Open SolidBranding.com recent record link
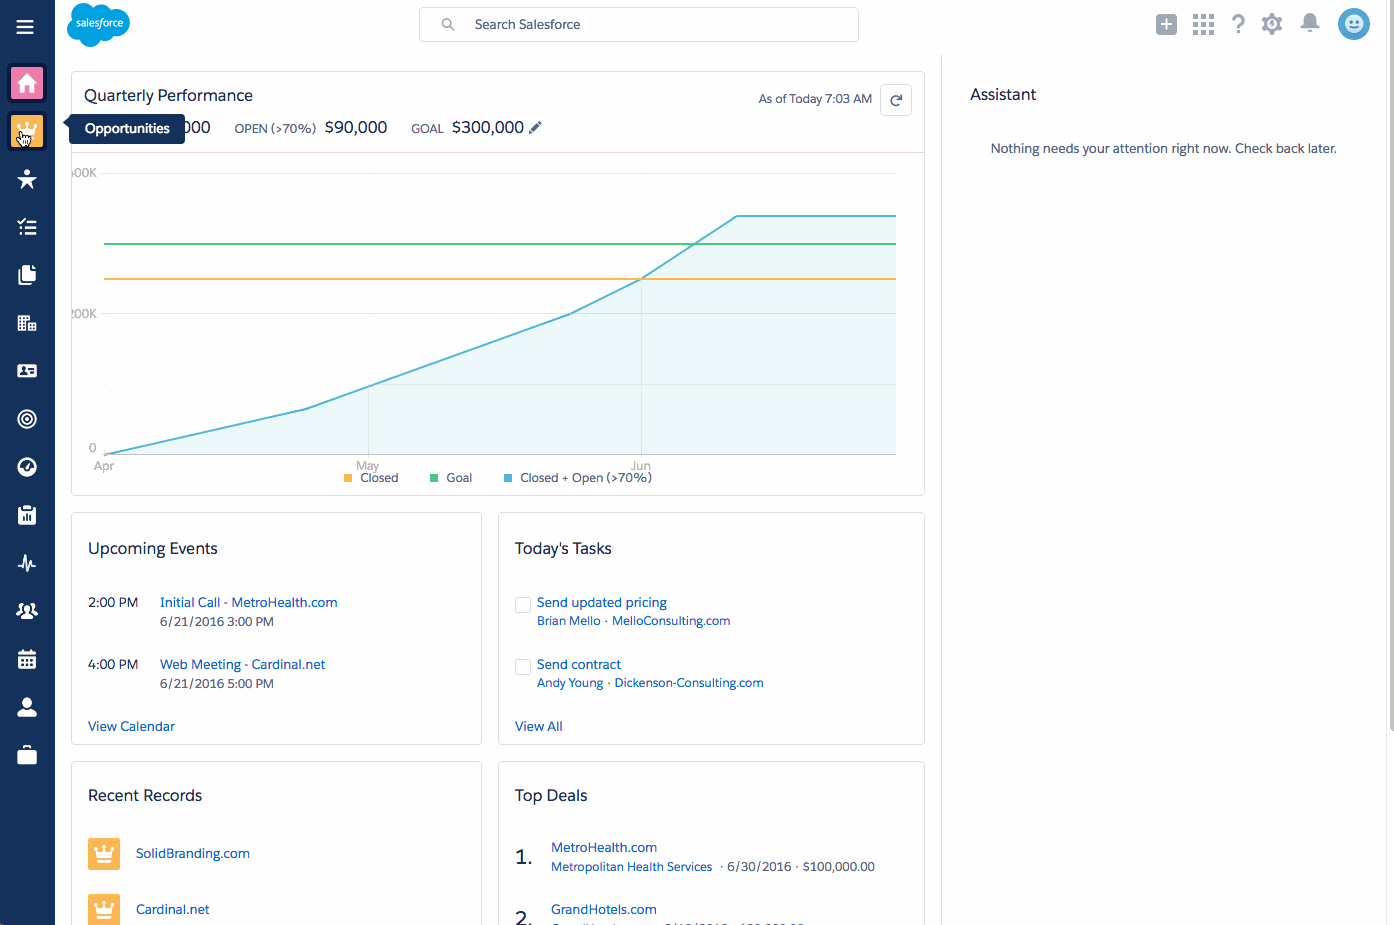 [x=193, y=853]
